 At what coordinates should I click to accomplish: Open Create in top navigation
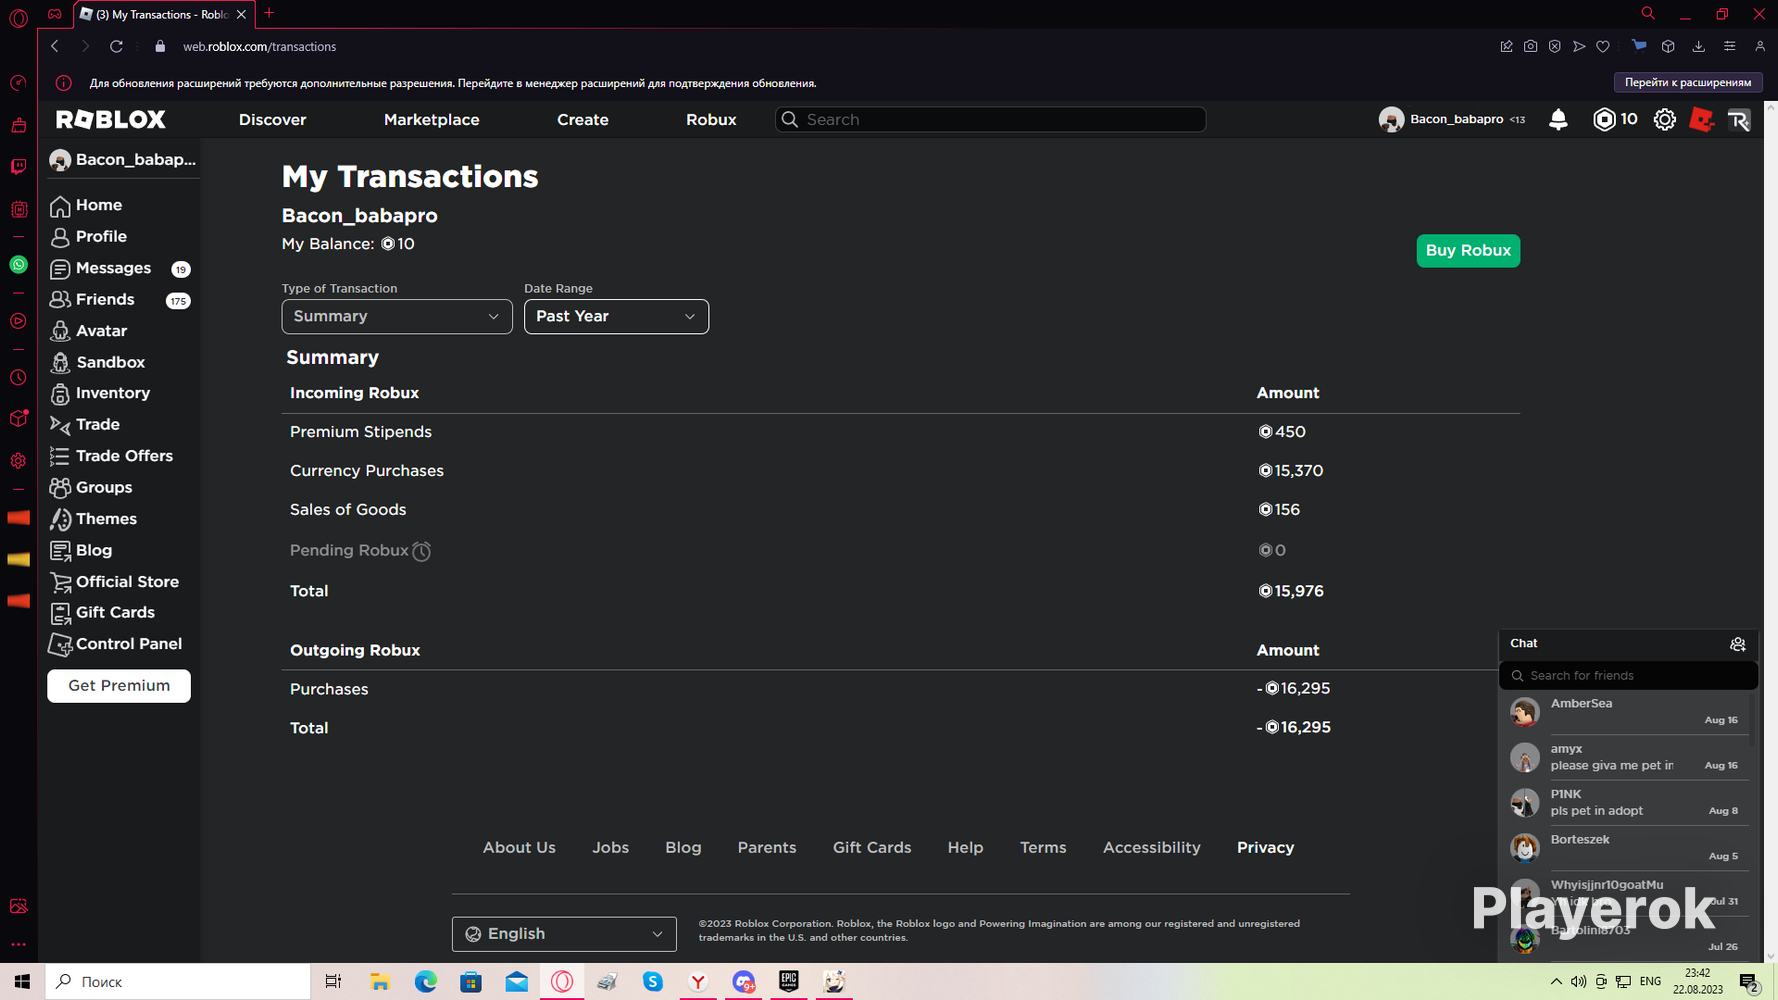[x=583, y=120]
